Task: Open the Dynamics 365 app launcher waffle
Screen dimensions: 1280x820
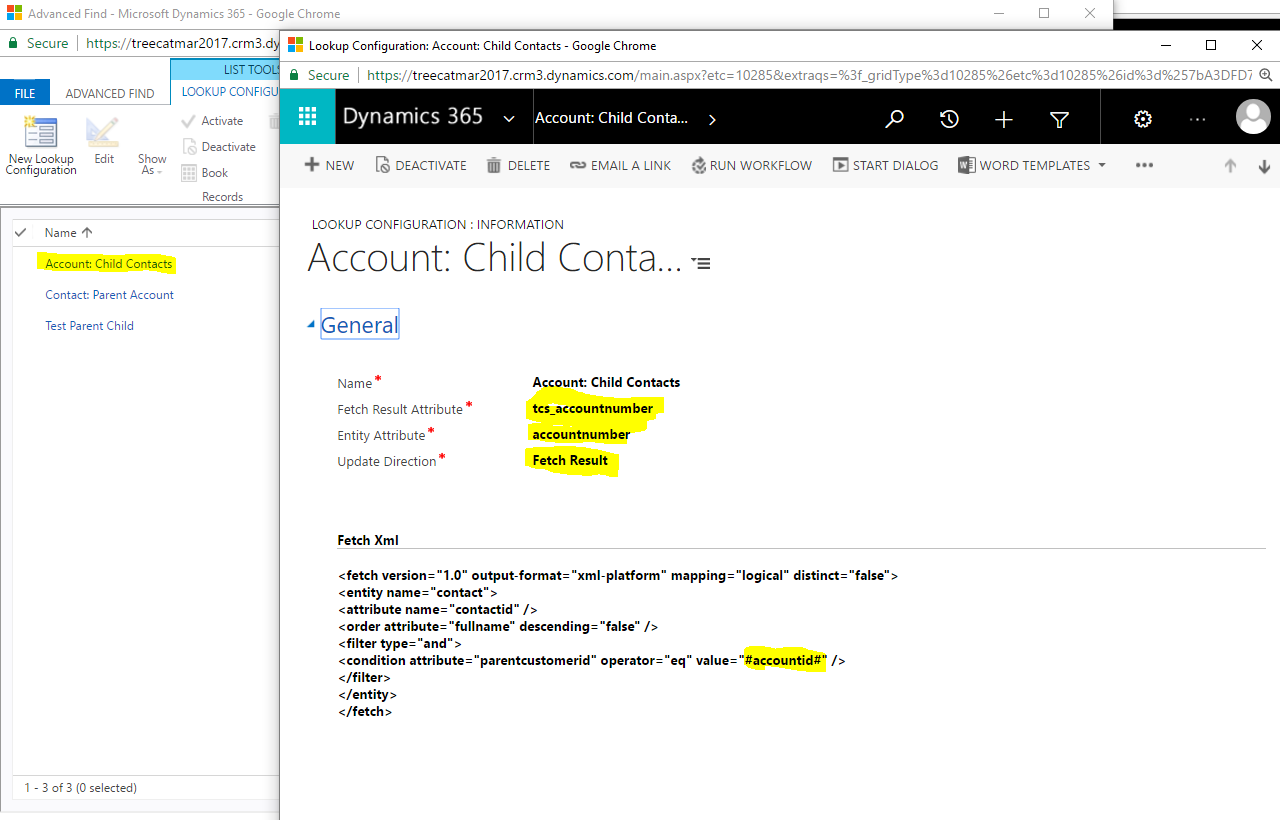Action: coord(308,117)
